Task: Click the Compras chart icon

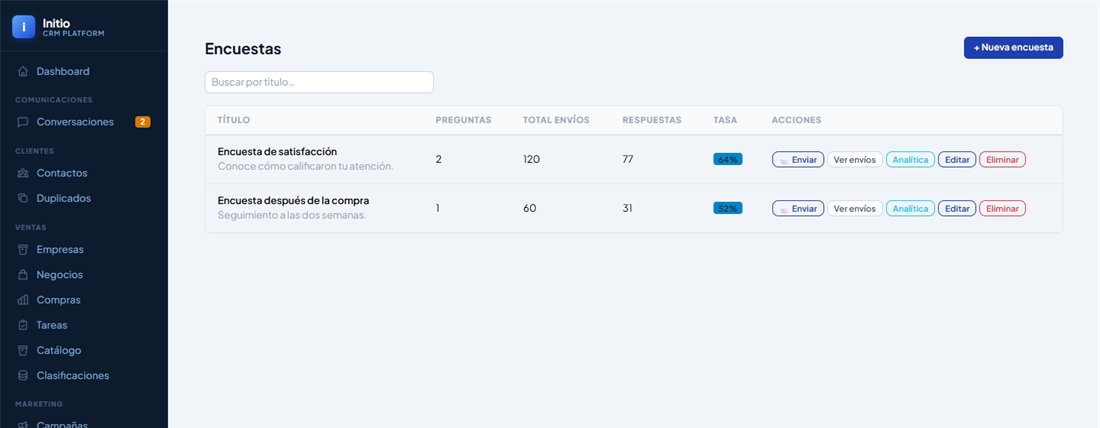Action: tap(23, 300)
